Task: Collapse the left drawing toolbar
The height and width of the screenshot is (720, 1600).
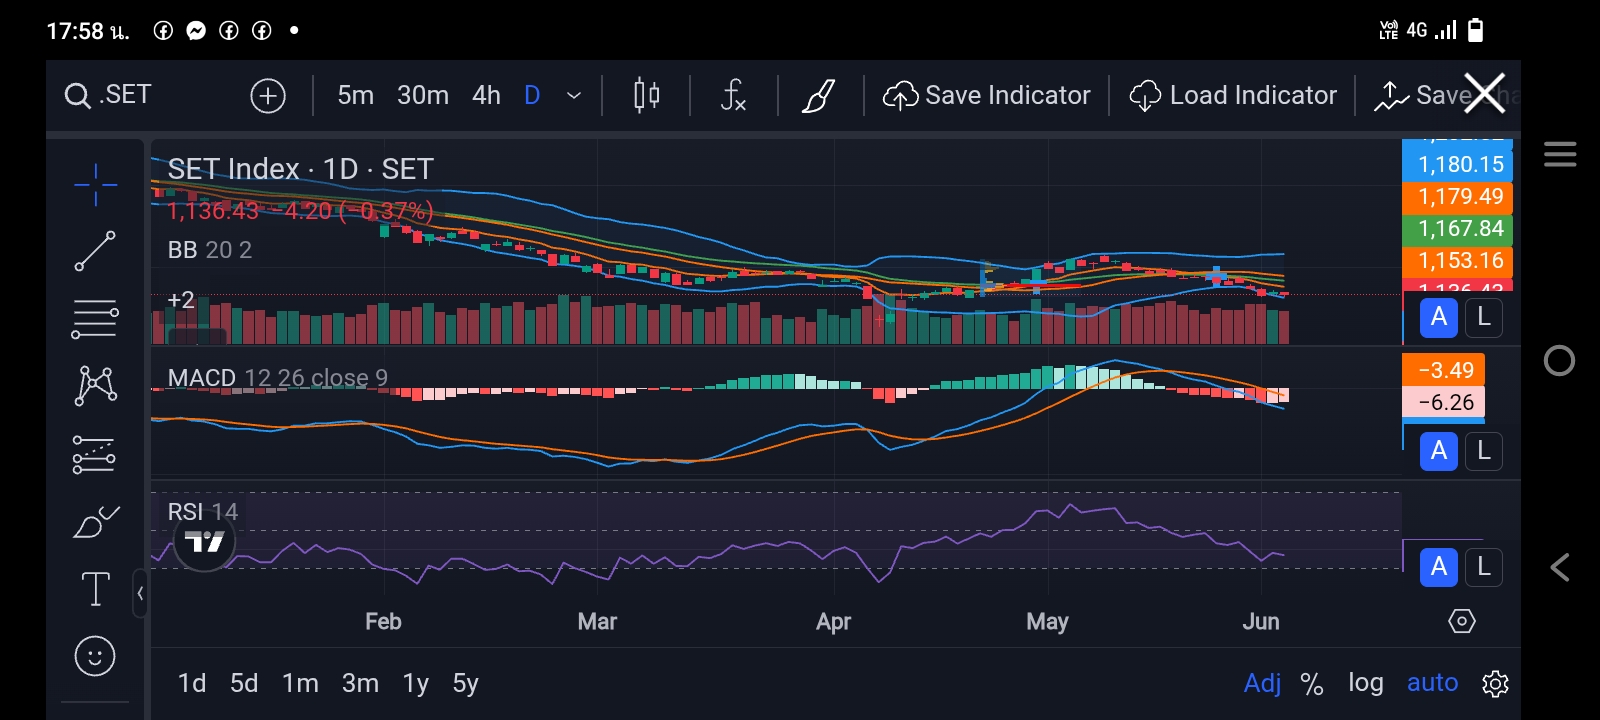Action: tap(140, 593)
